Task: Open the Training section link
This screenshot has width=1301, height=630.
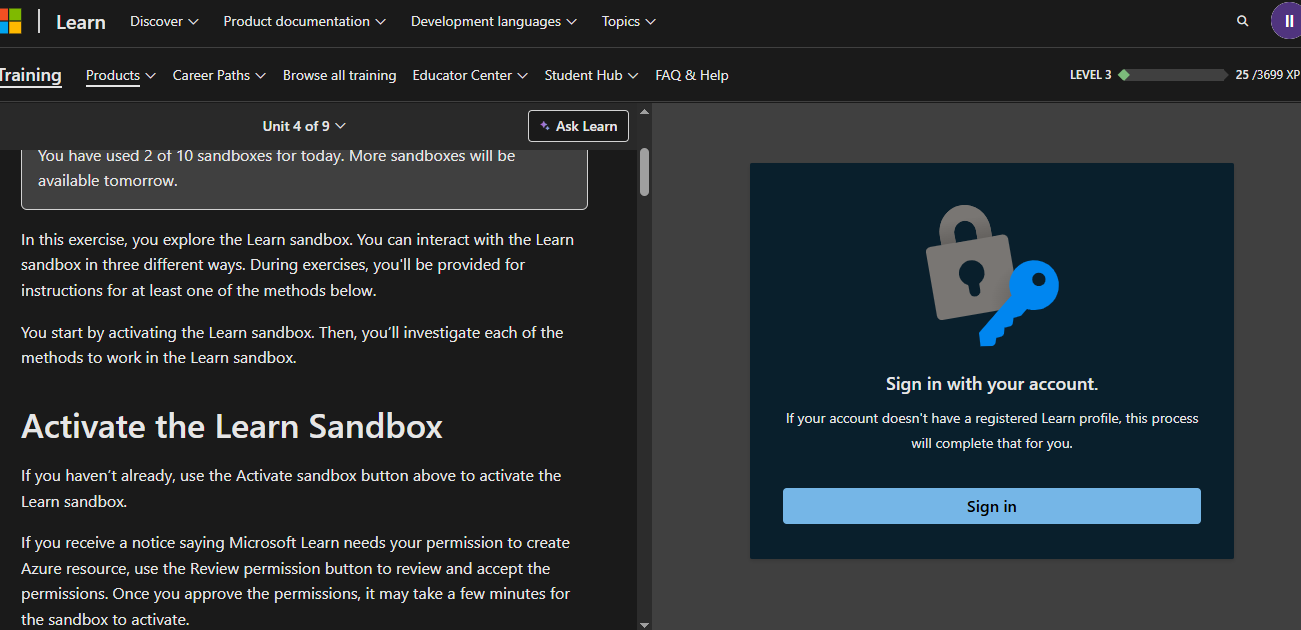Action: click(x=30, y=75)
